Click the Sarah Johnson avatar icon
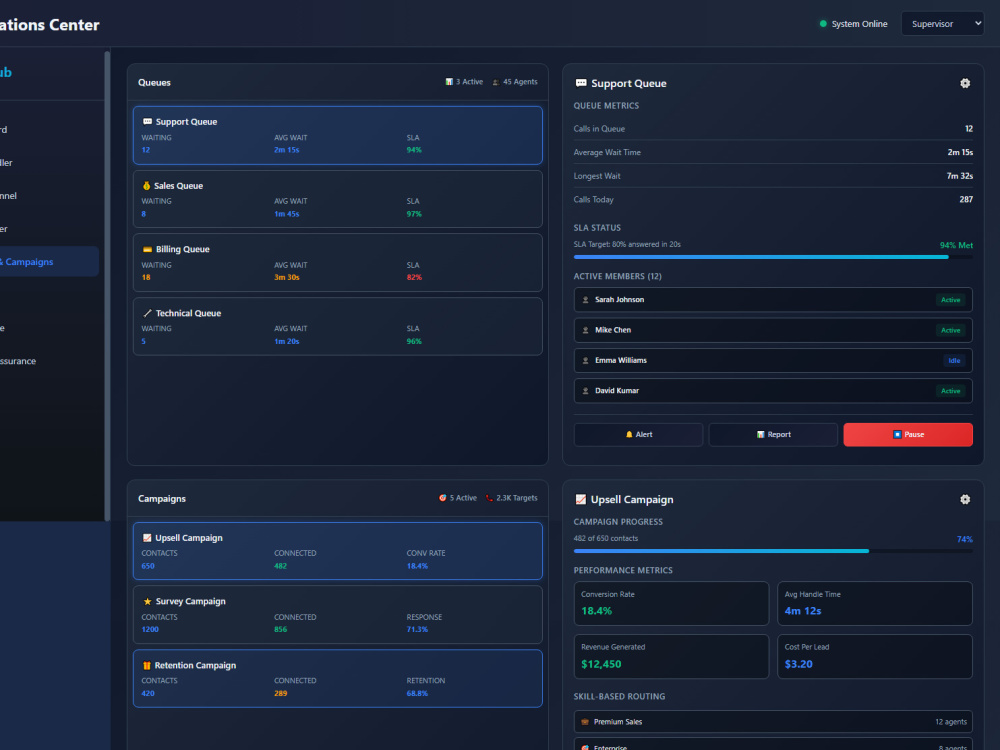Screen dimensions: 1000x750 tap(585, 300)
